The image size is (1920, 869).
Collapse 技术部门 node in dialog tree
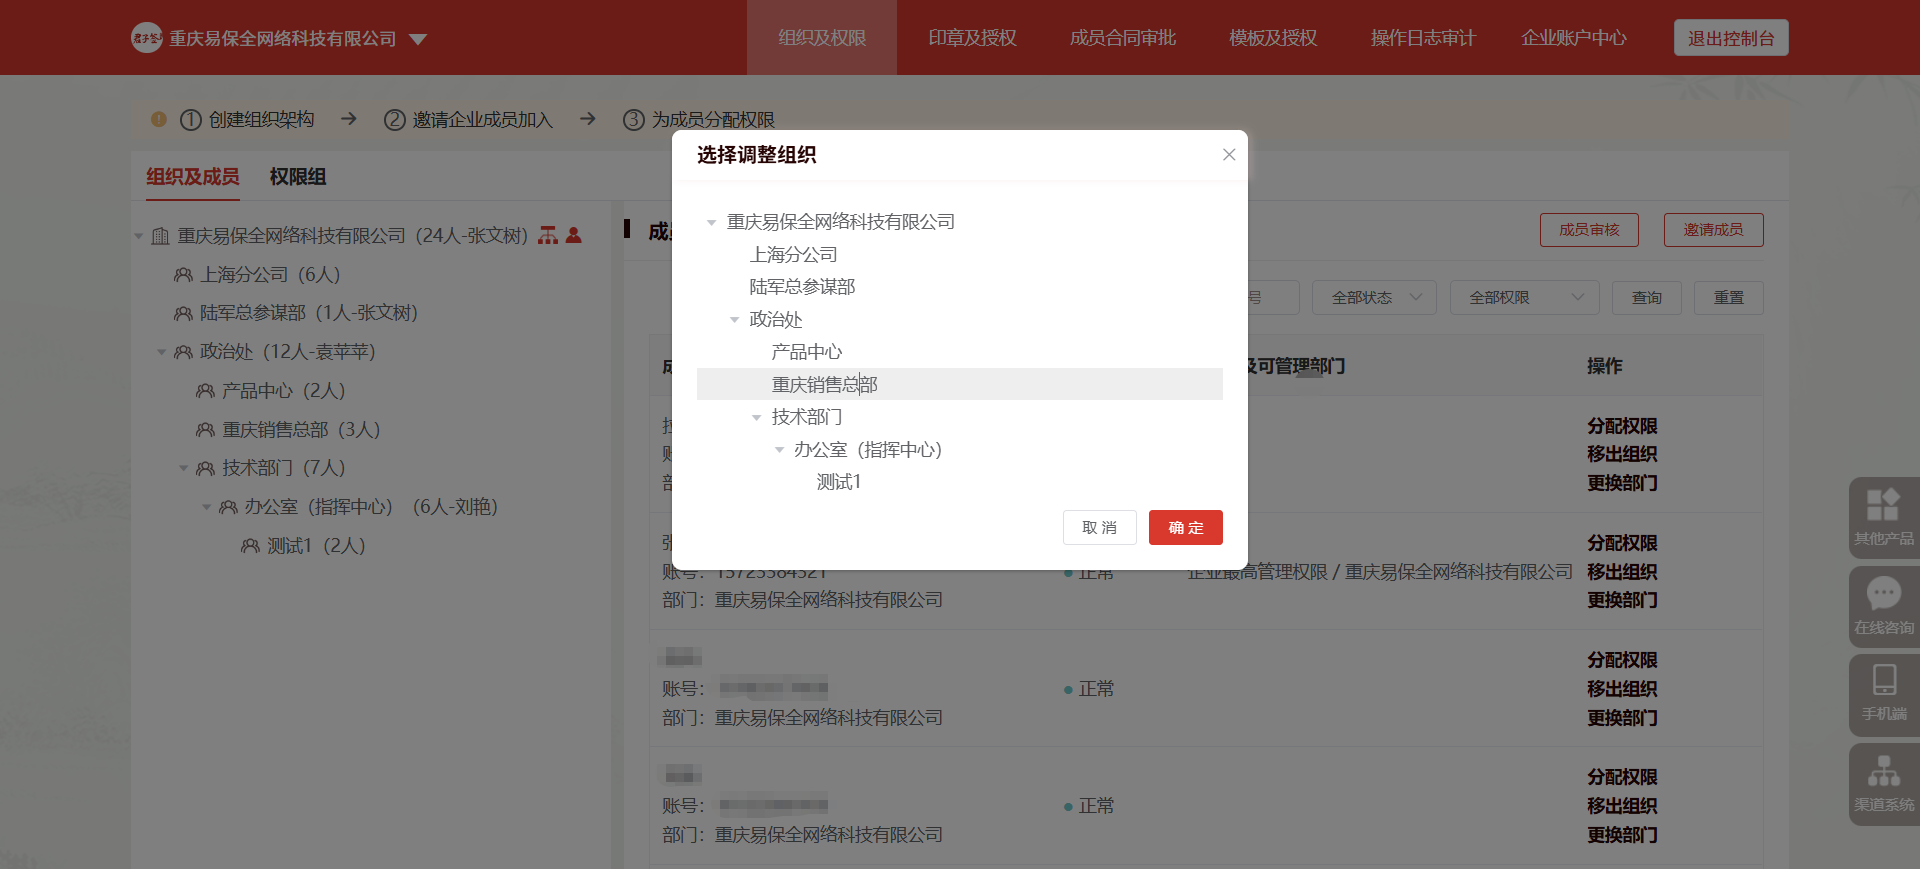click(756, 417)
